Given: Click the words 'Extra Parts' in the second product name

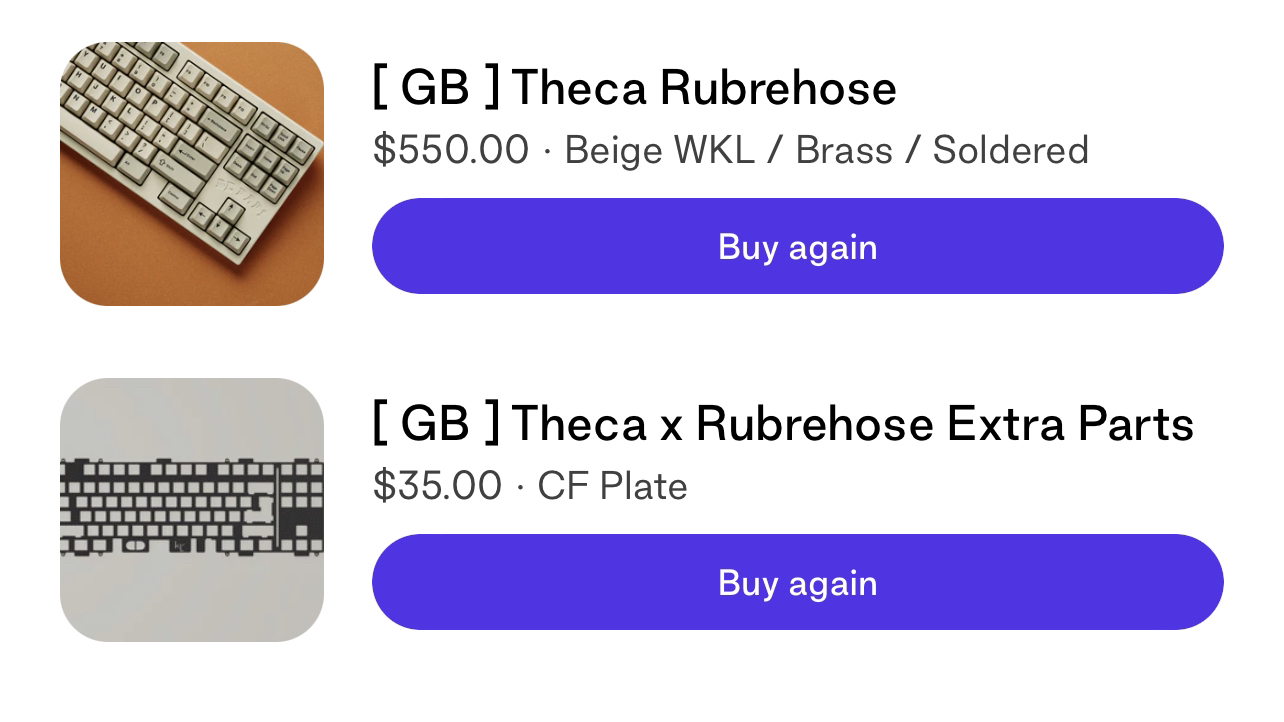Looking at the screenshot, I should (x=1070, y=424).
